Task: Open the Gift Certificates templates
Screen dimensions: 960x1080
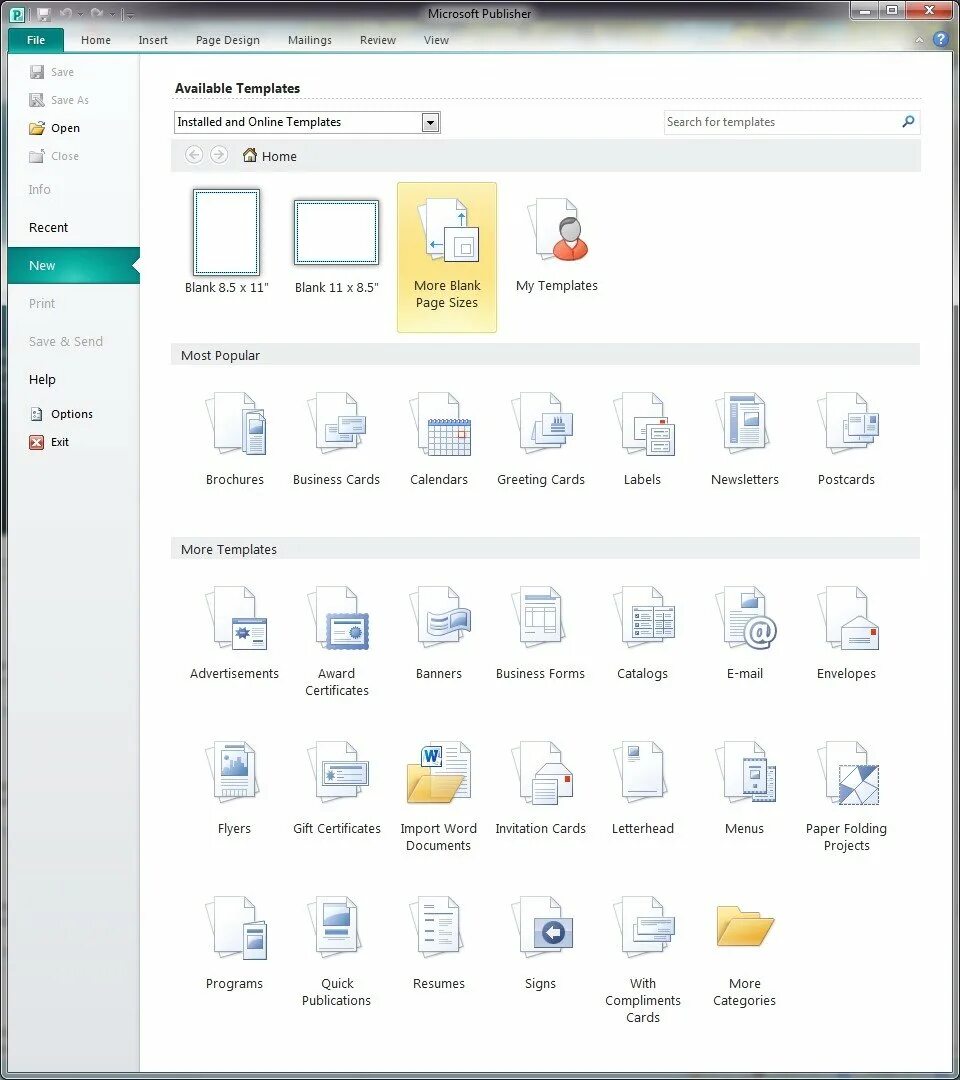Action: [336, 789]
